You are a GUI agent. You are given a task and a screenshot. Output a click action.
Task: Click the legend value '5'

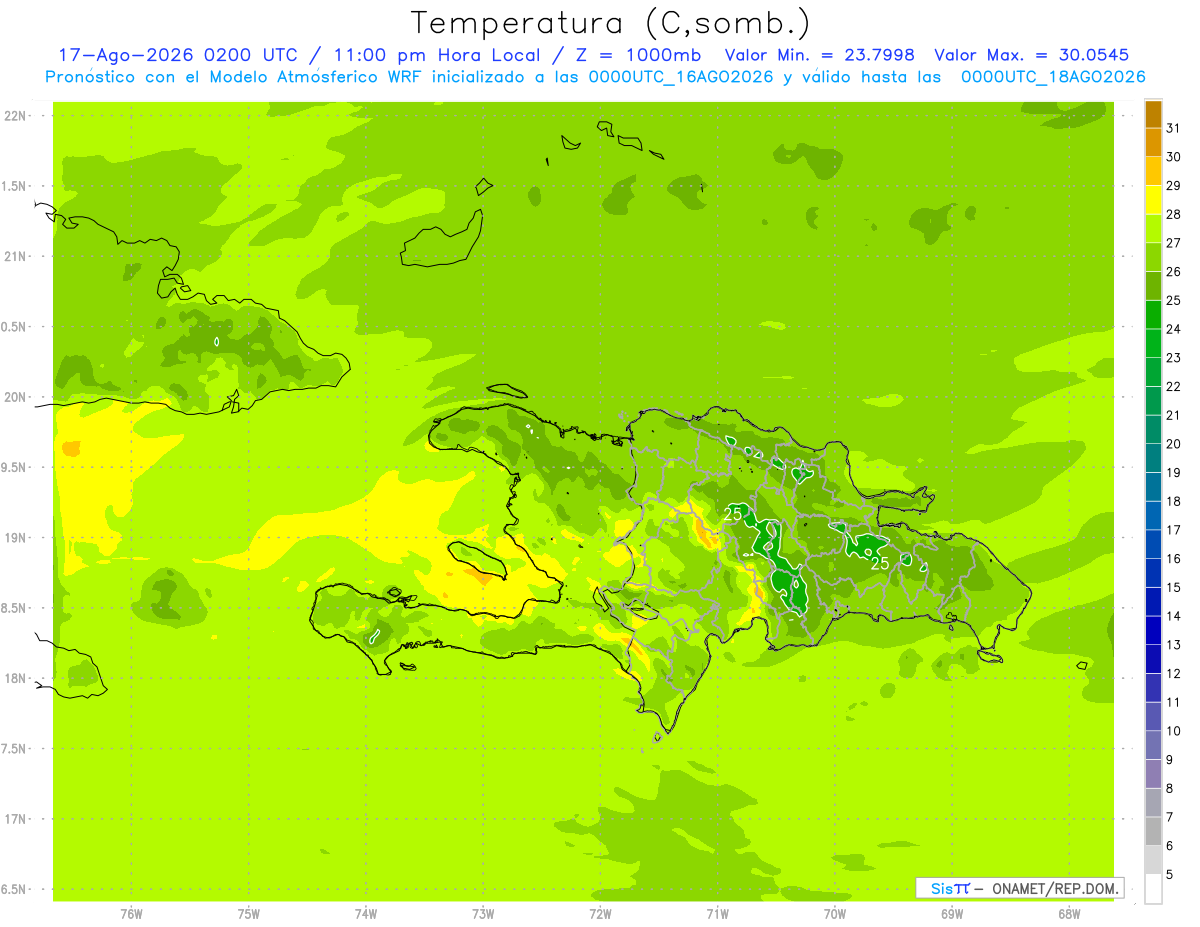tap(1170, 875)
